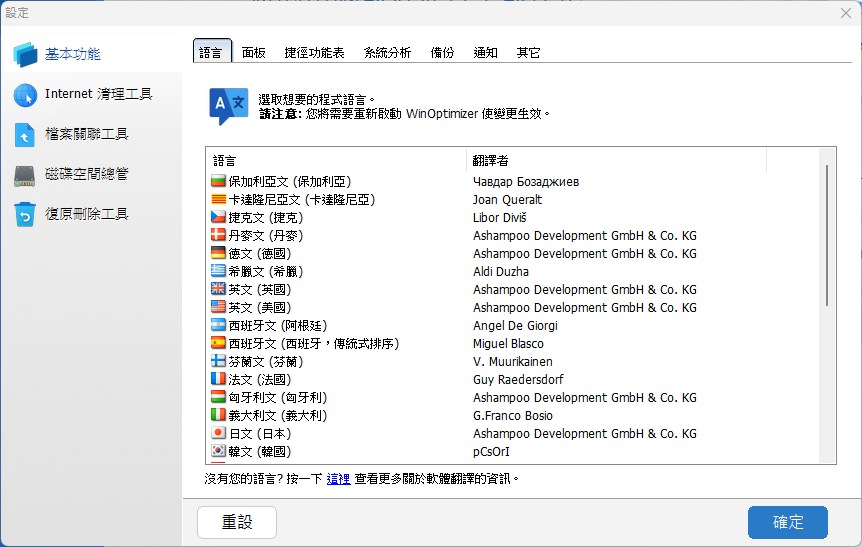Select the UK flag icon
The height and width of the screenshot is (547, 862).
click(218, 289)
